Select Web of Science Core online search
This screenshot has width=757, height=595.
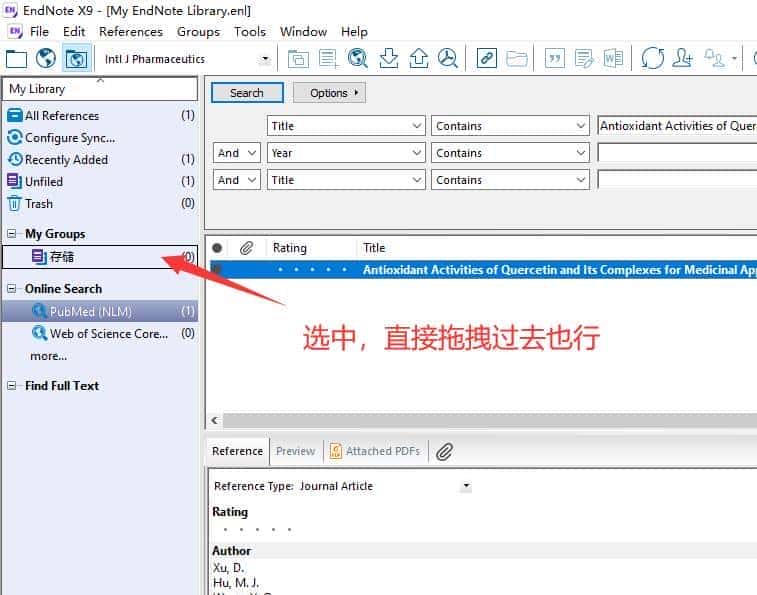click(x=100, y=333)
